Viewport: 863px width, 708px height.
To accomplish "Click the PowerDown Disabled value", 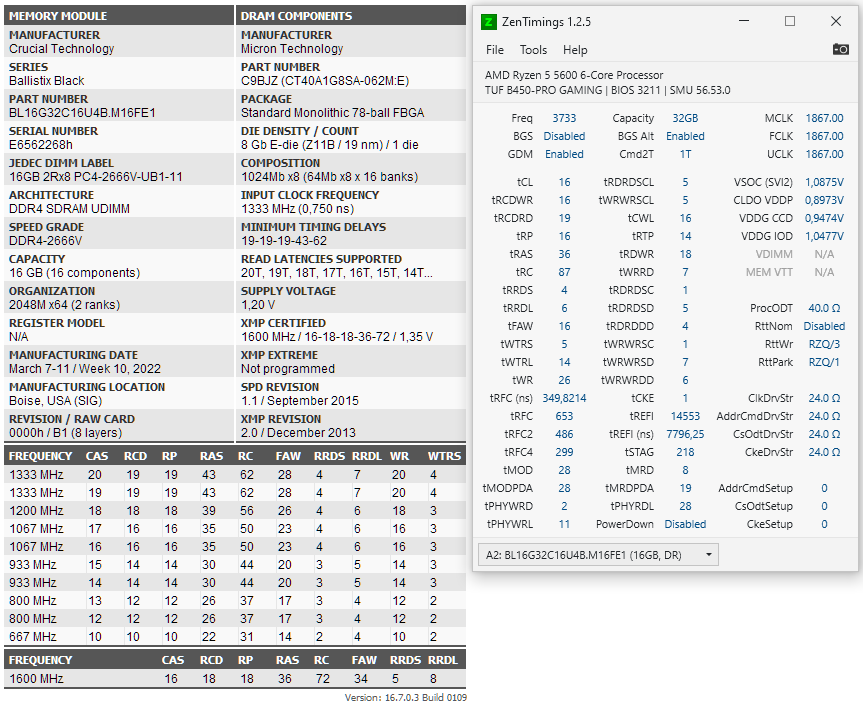I will pos(685,525).
